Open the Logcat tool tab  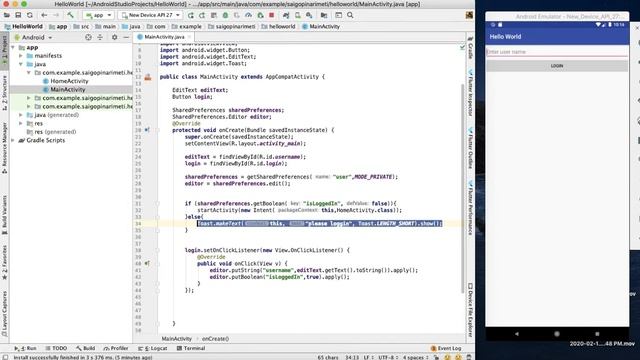coord(153,348)
